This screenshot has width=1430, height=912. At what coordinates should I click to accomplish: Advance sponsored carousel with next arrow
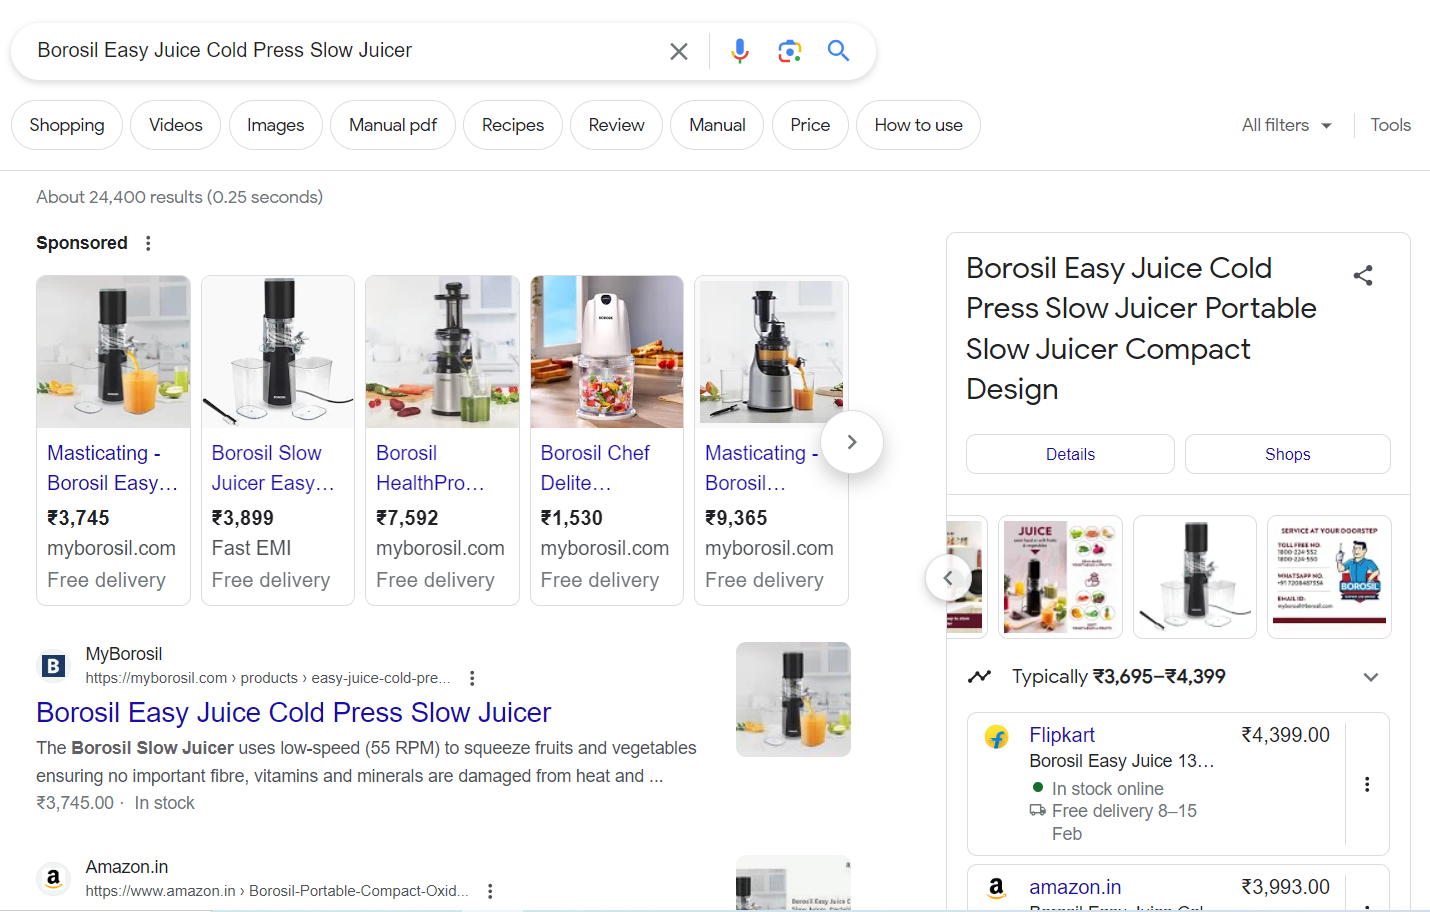click(852, 442)
